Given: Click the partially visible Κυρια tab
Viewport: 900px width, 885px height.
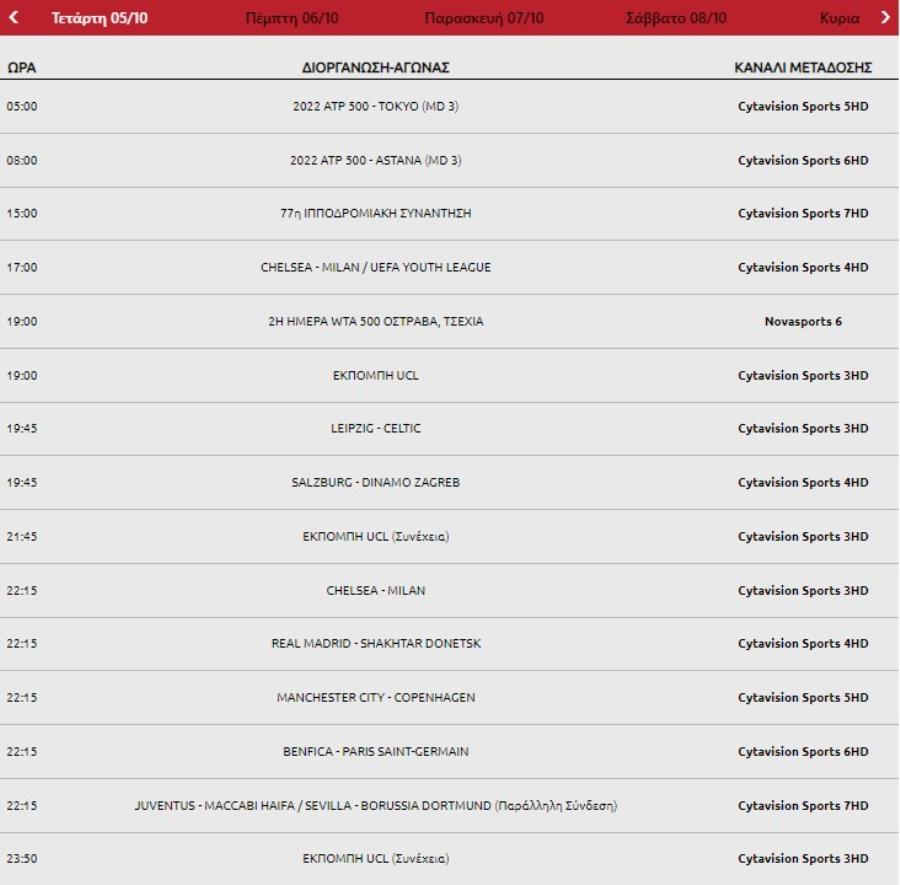Looking at the screenshot, I should 839,18.
